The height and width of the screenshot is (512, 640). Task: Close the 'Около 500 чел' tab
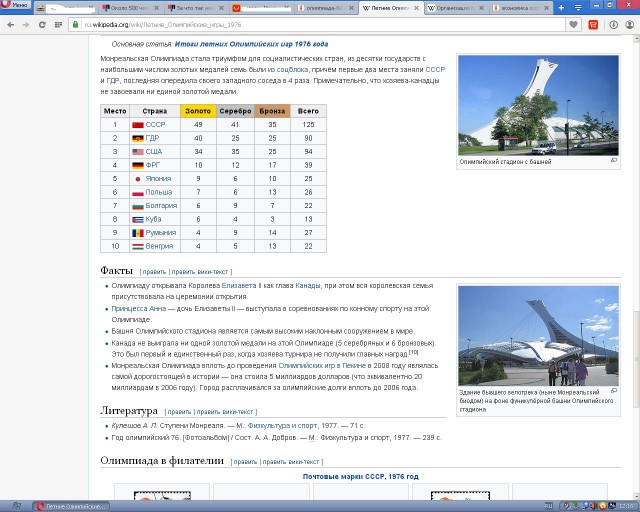pos(156,8)
